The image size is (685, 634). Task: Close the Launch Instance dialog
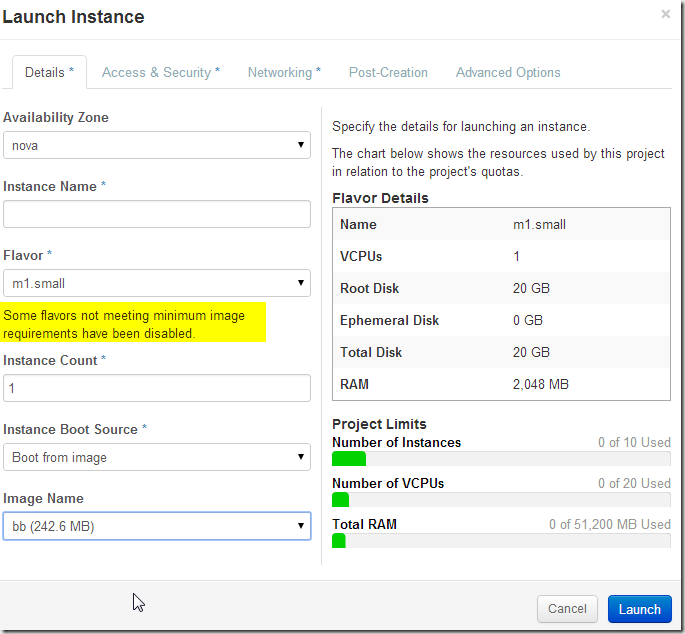pyautogui.click(x=665, y=14)
